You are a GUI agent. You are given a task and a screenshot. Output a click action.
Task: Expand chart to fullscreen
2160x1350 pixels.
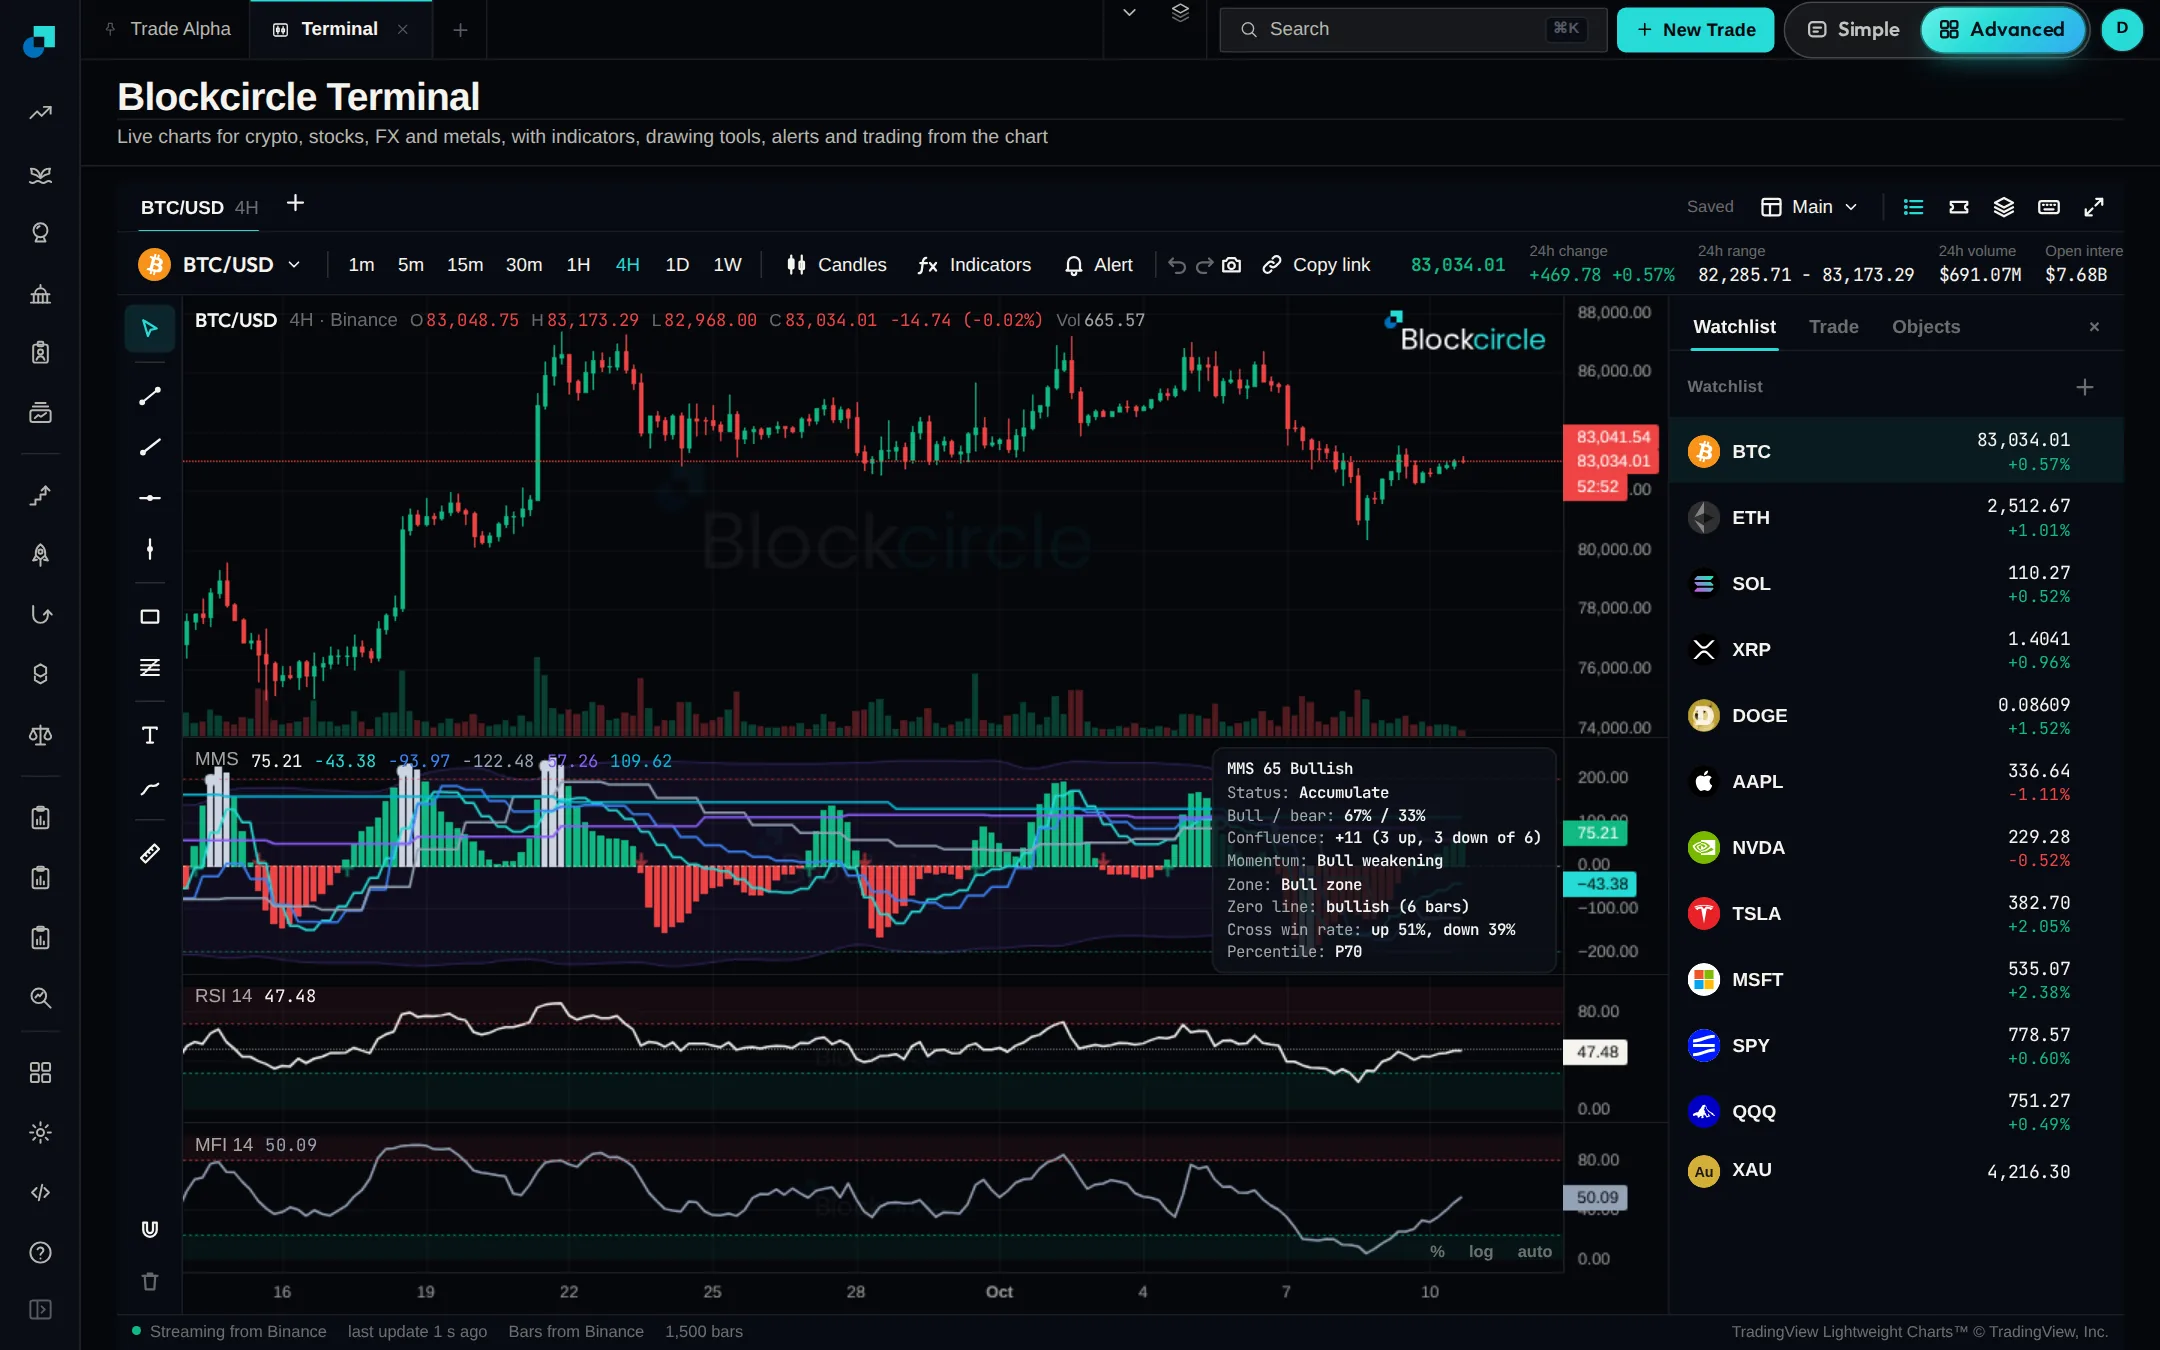[x=2094, y=207]
